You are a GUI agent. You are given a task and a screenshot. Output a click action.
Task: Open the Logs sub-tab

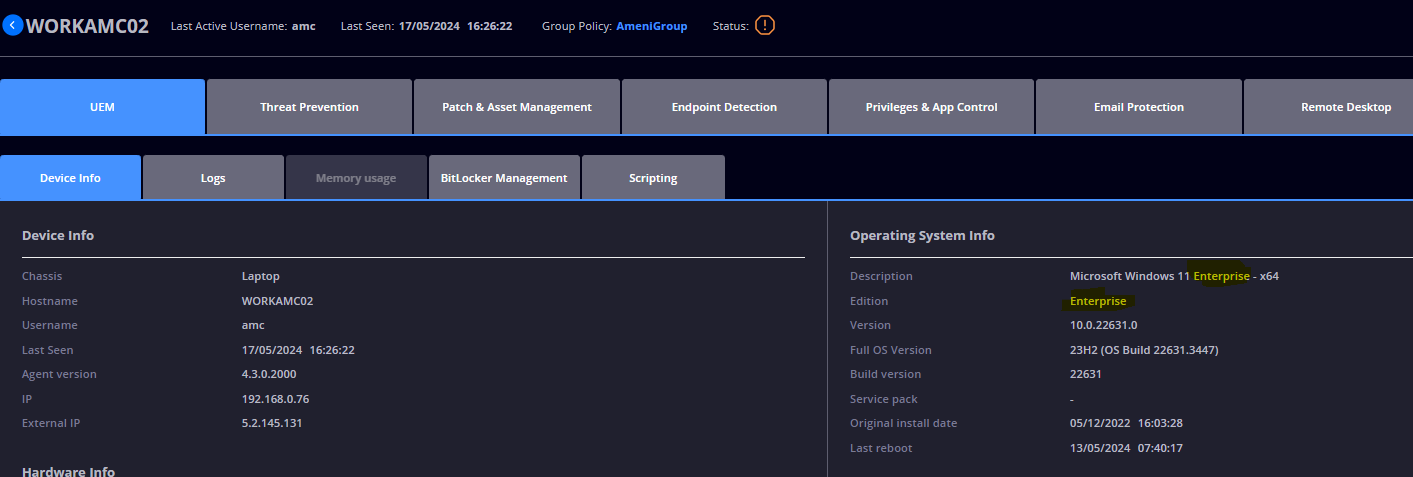pos(213,178)
